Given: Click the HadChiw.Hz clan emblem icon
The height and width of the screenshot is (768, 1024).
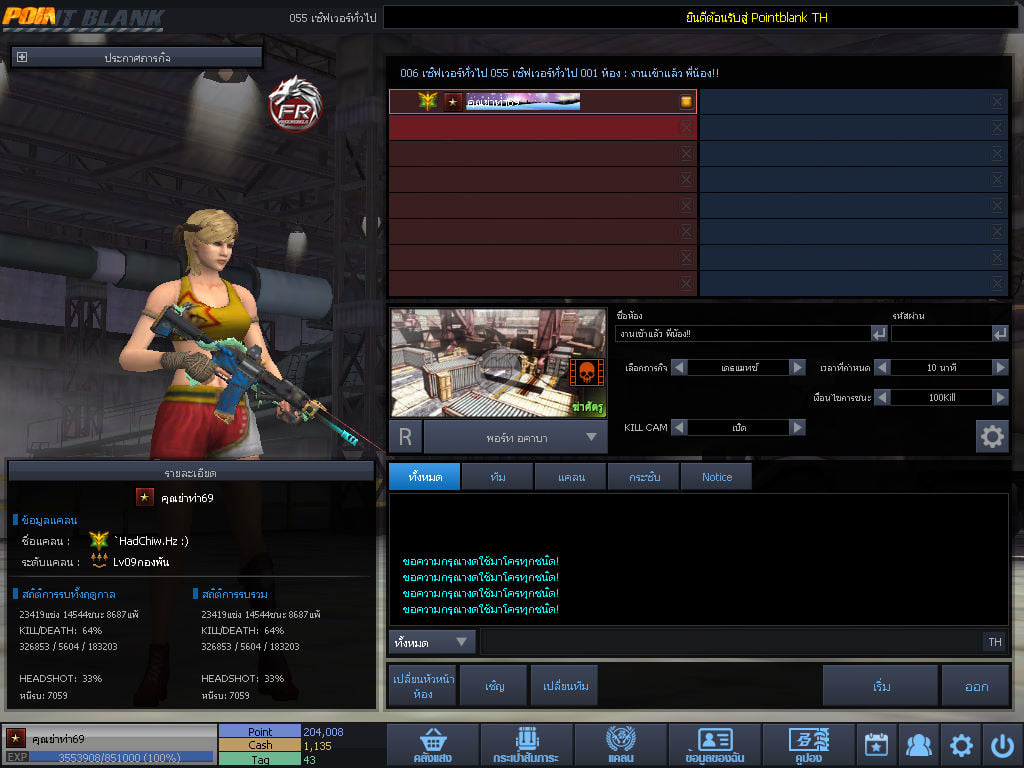Looking at the screenshot, I should [x=99, y=540].
